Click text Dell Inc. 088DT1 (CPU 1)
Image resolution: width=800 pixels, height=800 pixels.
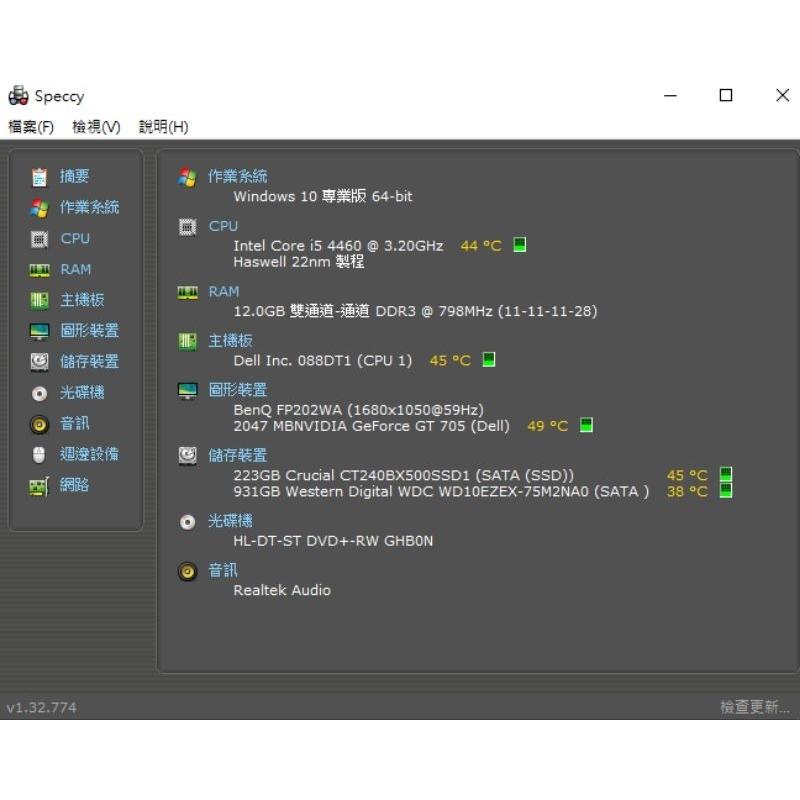click(322, 361)
